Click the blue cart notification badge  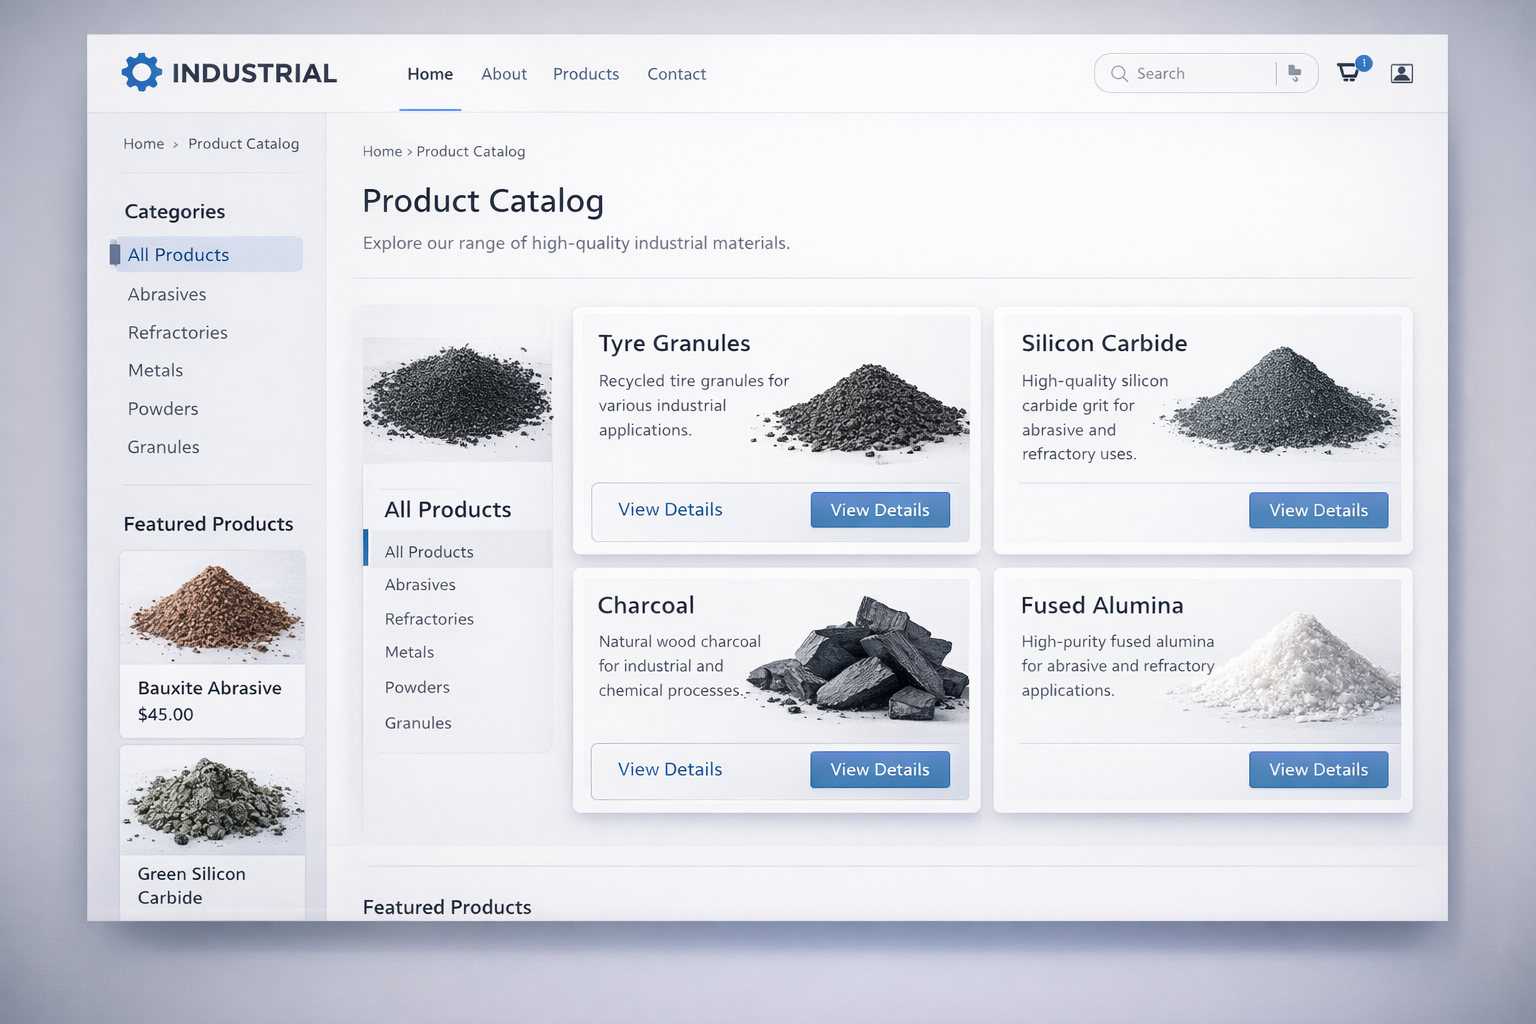coord(1364,62)
